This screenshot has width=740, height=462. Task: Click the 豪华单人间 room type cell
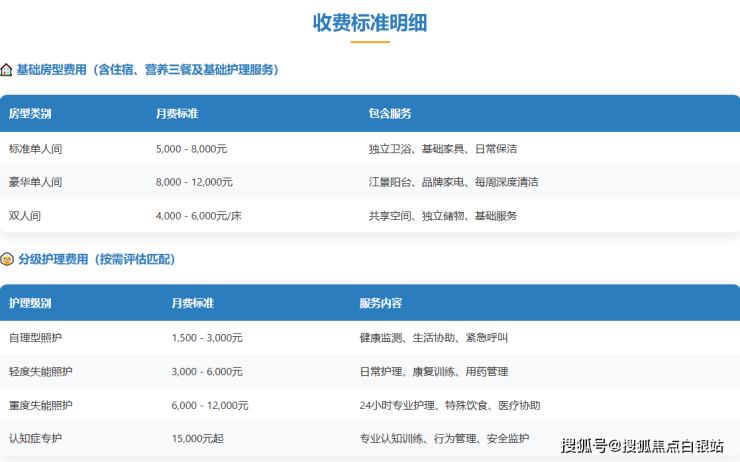tap(35, 182)
